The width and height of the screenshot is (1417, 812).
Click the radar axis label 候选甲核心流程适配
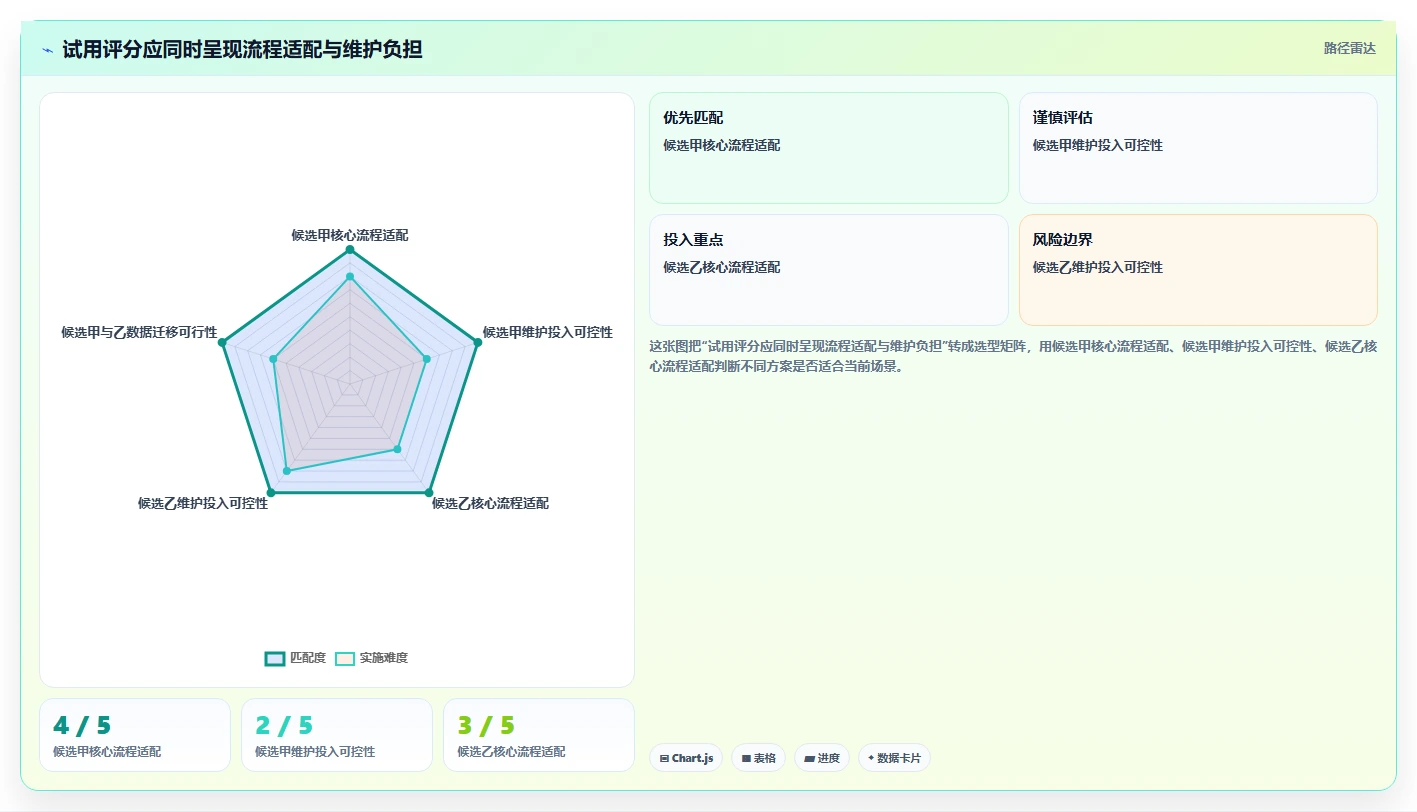[x=350, y=235]
